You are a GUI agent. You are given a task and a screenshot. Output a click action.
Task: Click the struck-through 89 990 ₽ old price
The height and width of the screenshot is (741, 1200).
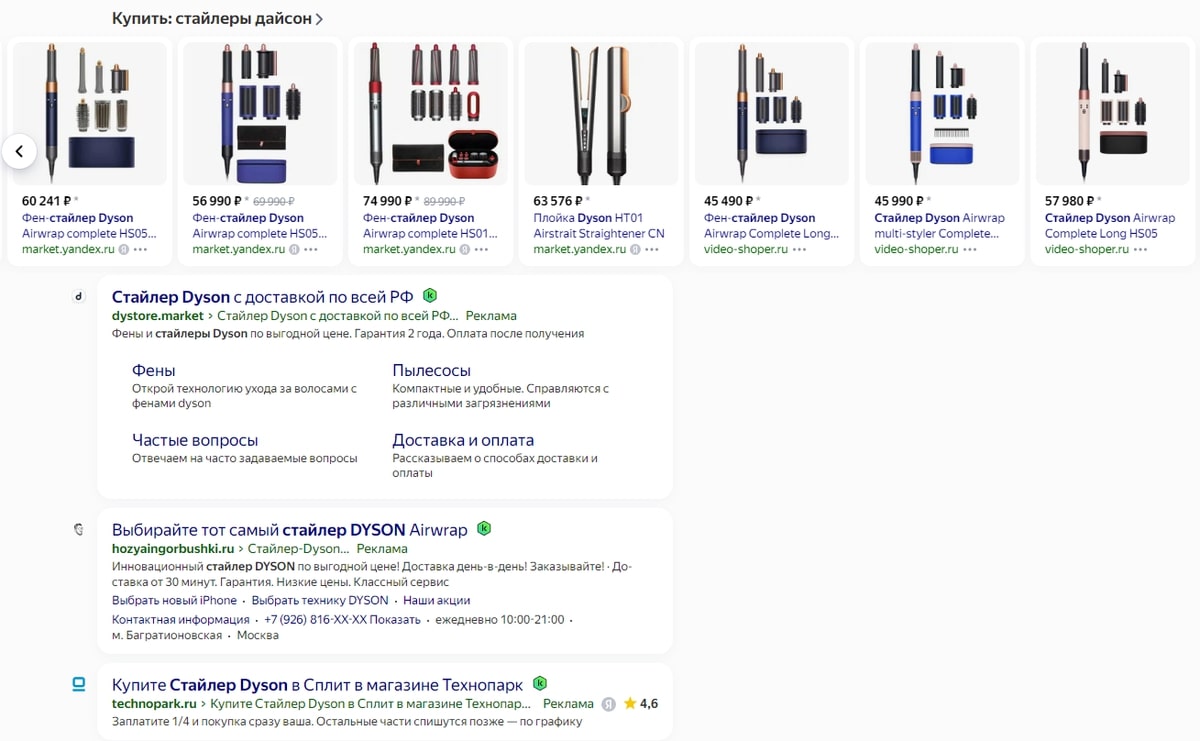tap(445, 201)
